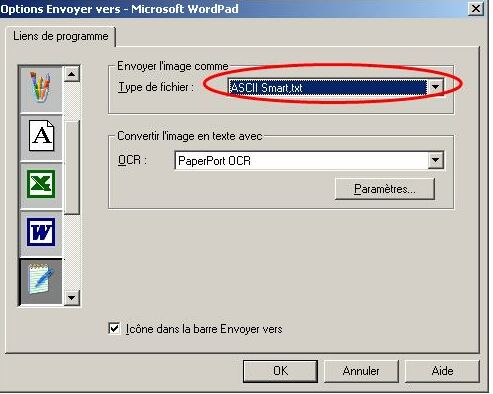The width and height of the screenshot is (493, 394).
Task: Toggle 'Icône dans la barre Envoyer vers' checkbox
Action: [114, 328]
